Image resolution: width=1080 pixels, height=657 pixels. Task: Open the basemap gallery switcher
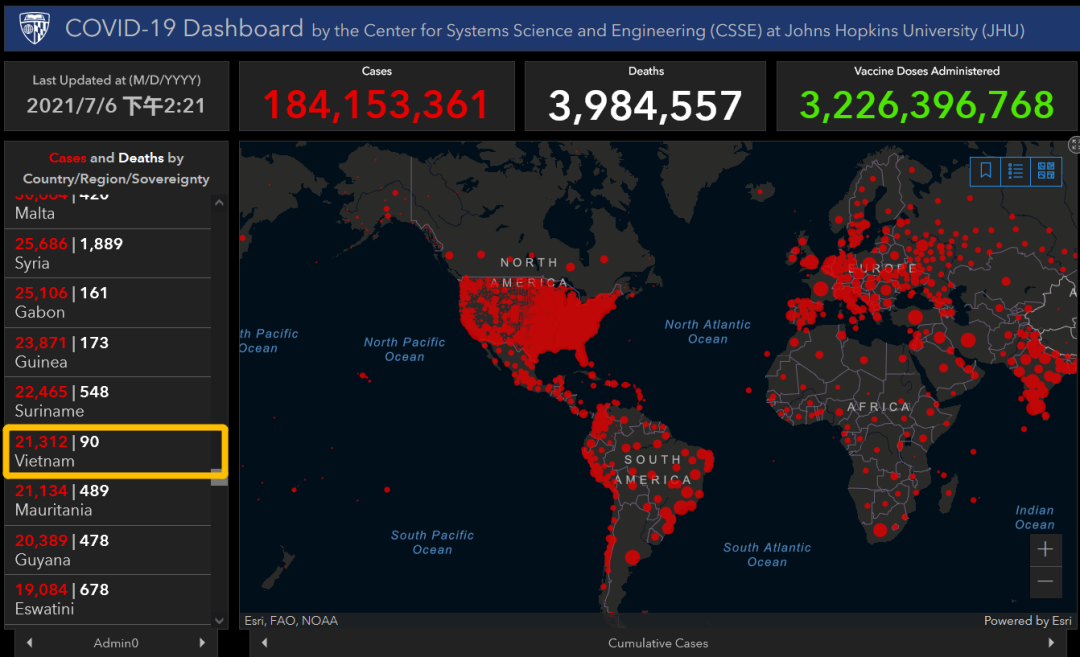tap(1046, 171)
